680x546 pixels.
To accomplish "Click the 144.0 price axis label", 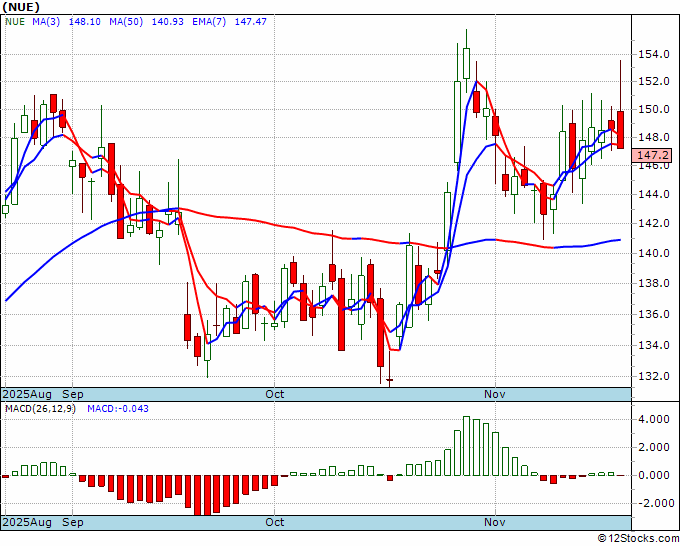I will (654, 194).
